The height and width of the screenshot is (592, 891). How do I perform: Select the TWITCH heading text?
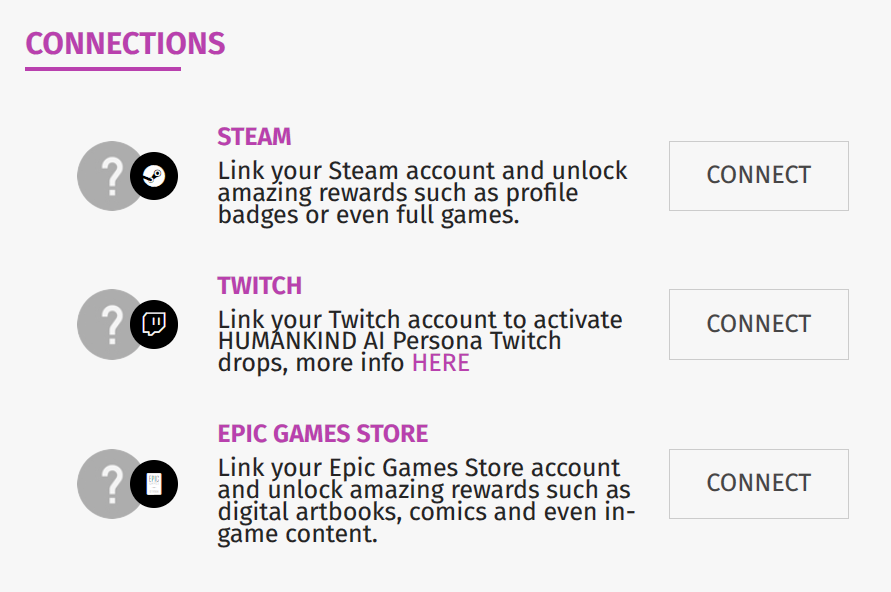click(x=259, y=286)
